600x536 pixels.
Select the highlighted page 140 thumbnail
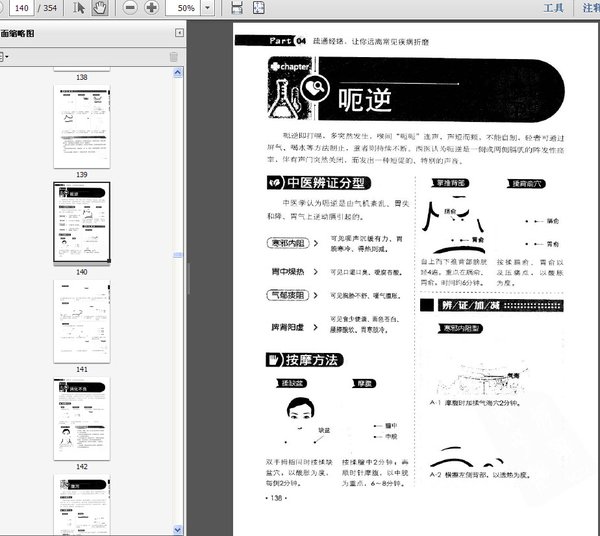[x=82, y=222]
